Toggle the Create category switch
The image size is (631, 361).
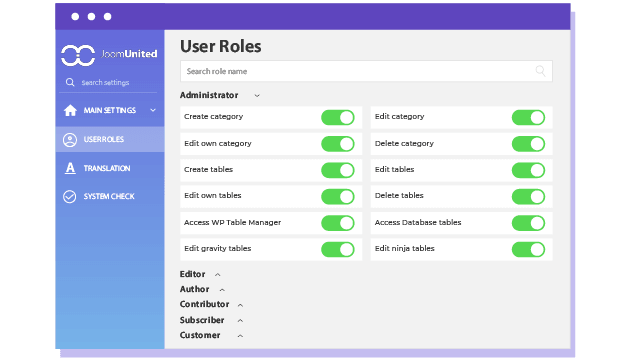338,118
